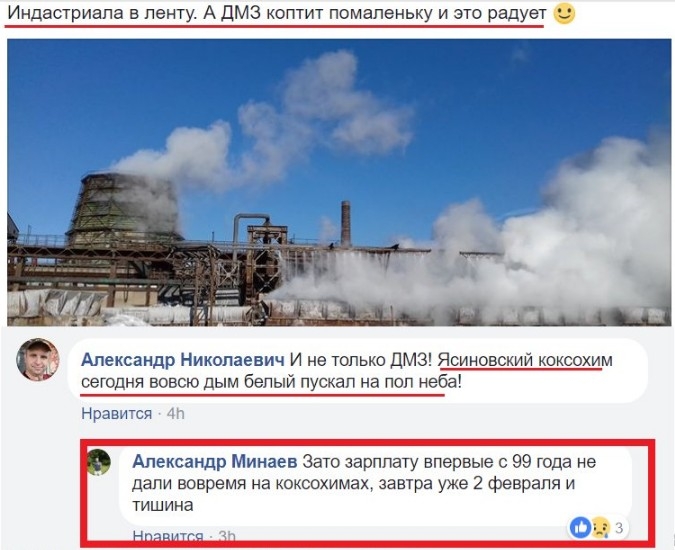Viewport: 675px width, 550px height.
Task: Click the crying face reaction icon
Action: click(x=601, y=528)
